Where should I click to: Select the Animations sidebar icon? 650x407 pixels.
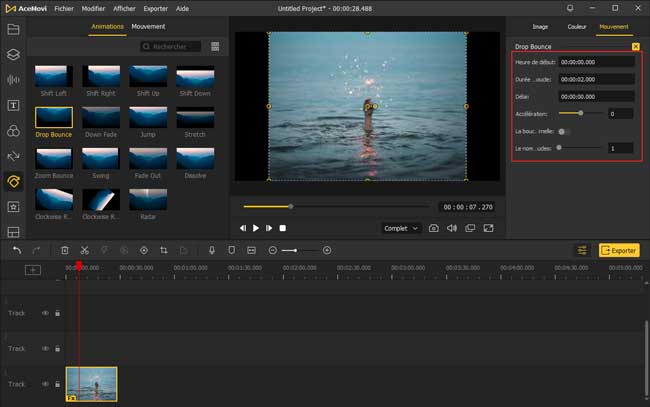tap(13, 182)
